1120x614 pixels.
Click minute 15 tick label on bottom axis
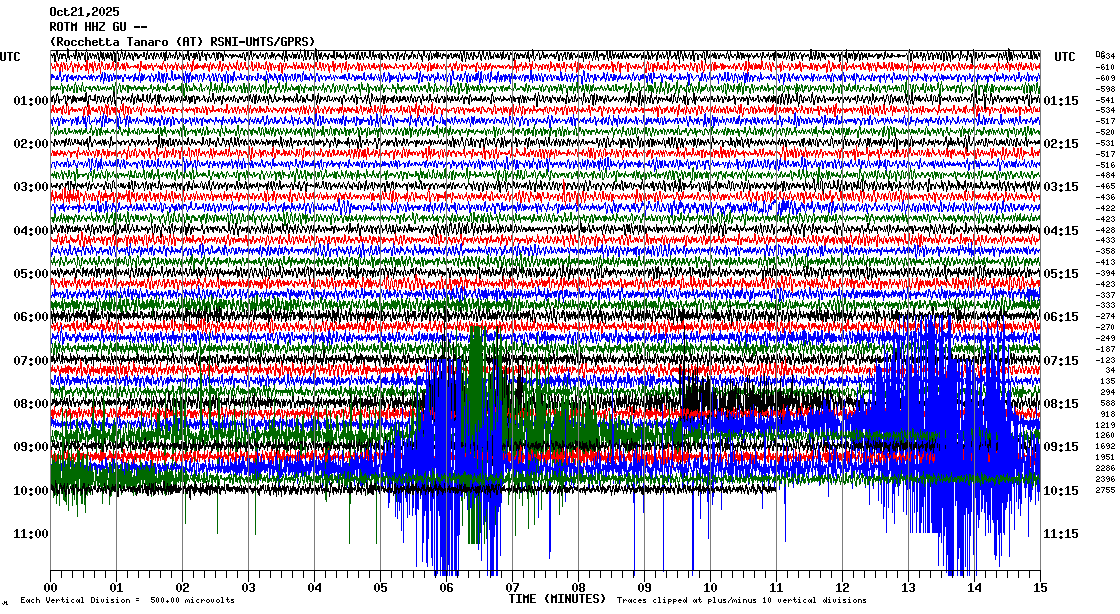(x=1039, y=588)
